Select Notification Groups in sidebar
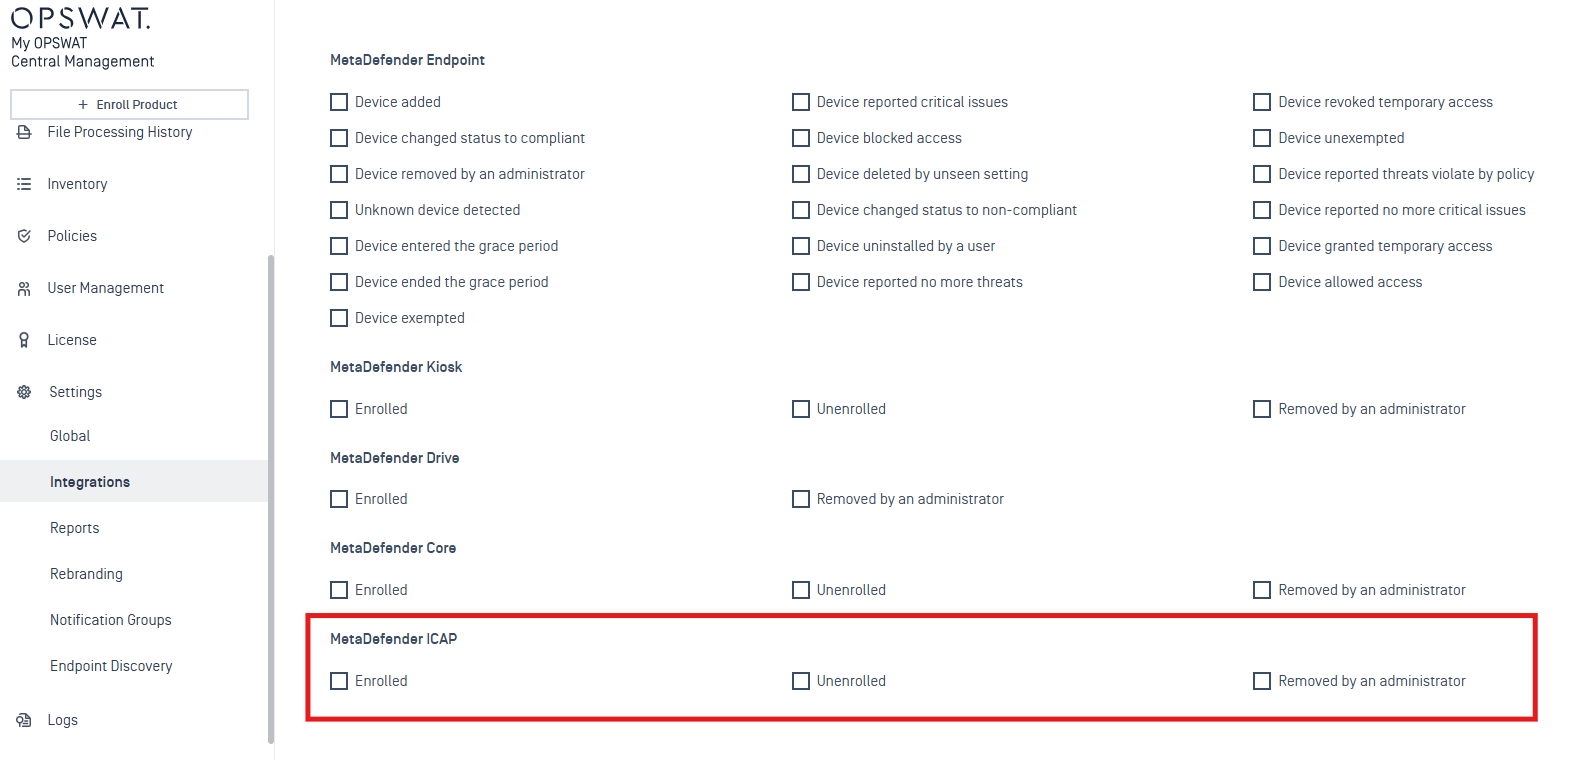 (111, 620)
